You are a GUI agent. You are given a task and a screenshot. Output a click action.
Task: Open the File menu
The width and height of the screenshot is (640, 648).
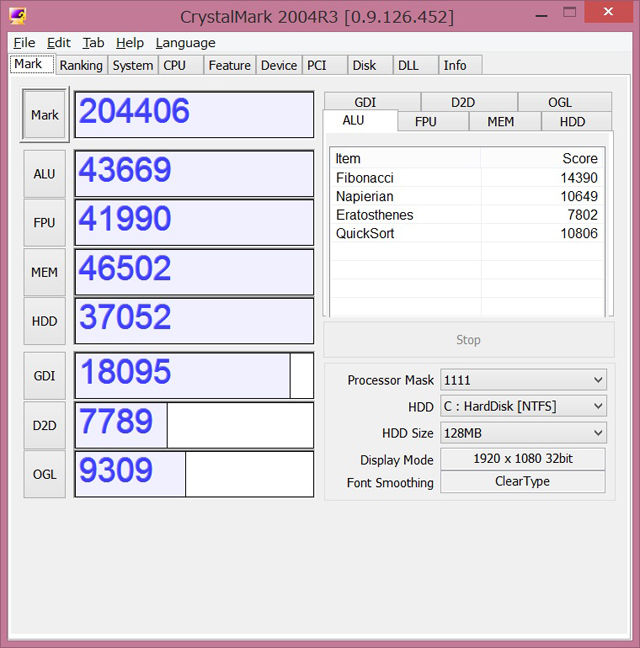(x=24, y=43)
